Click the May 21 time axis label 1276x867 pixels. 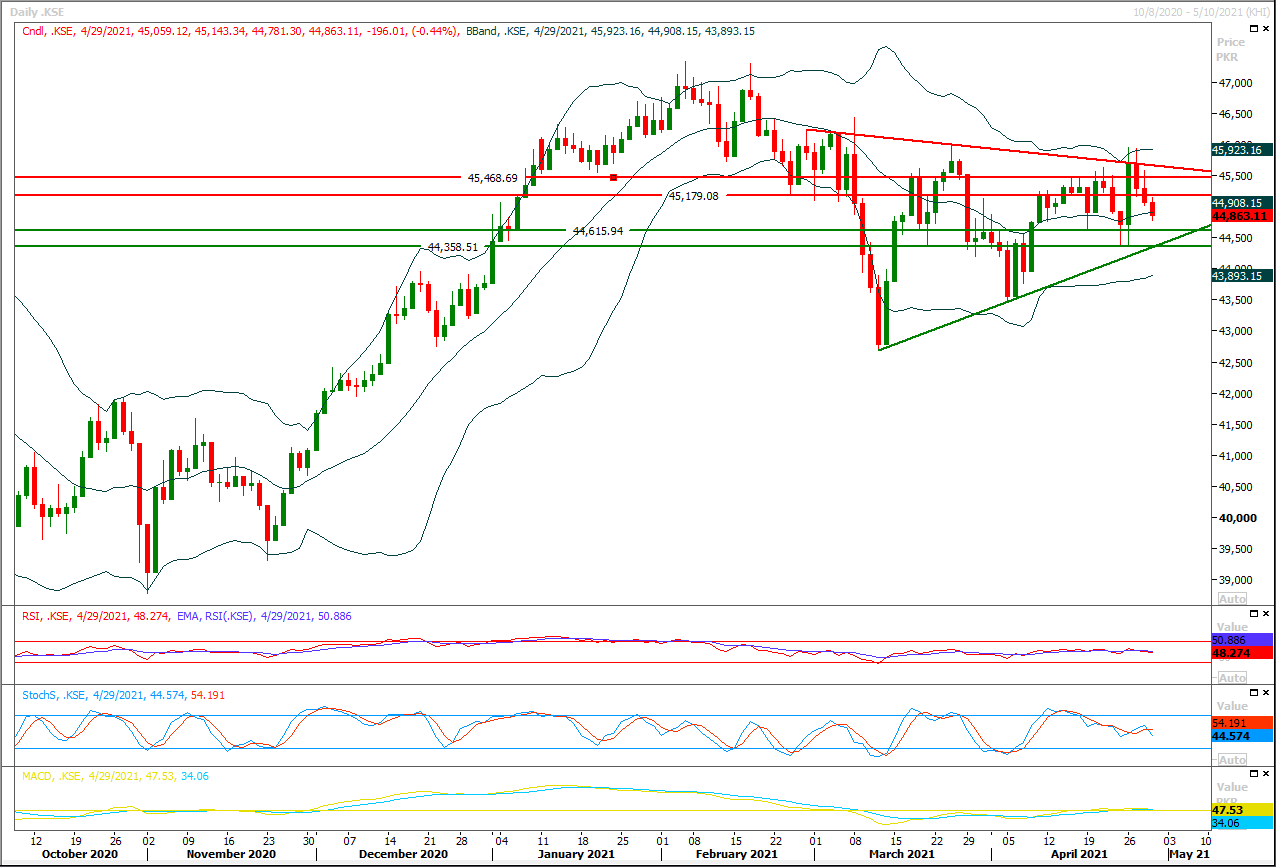(x=1190, y=855)
